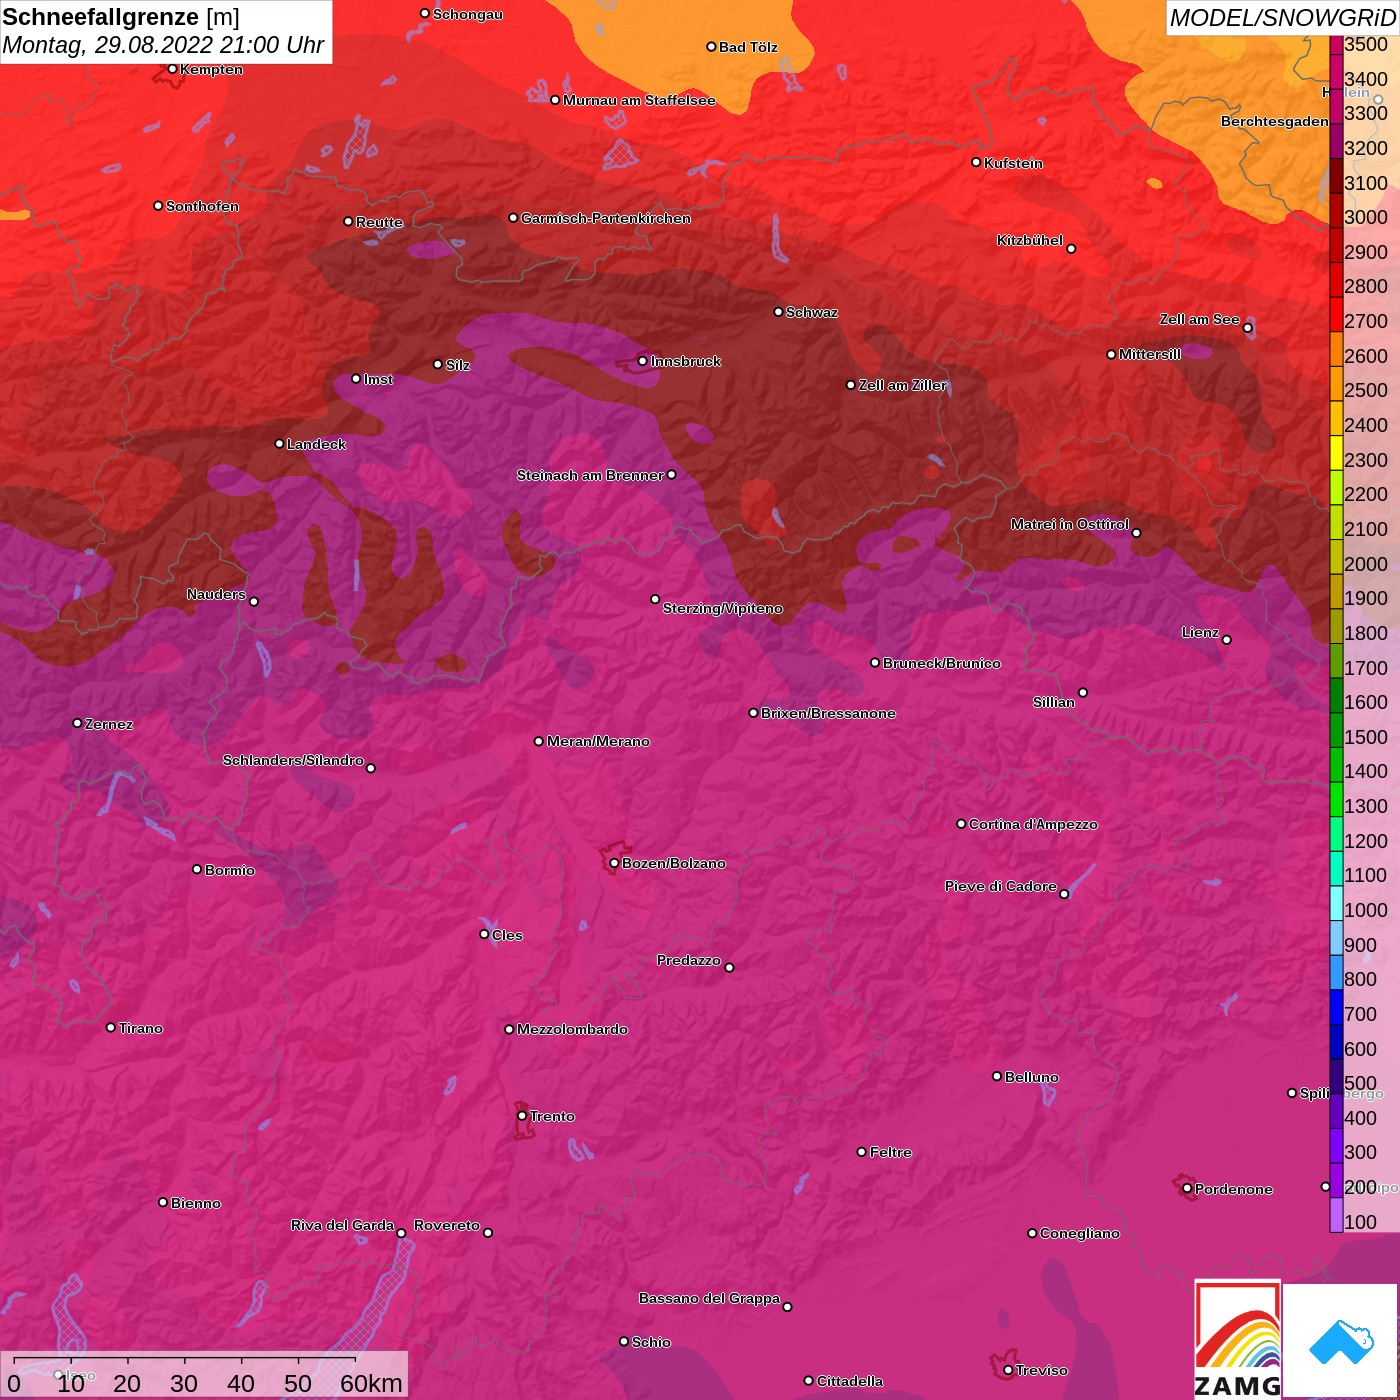Select the Sillian label
Viewport: 1400px width, 1400px height.
[x=1053, y=702]
